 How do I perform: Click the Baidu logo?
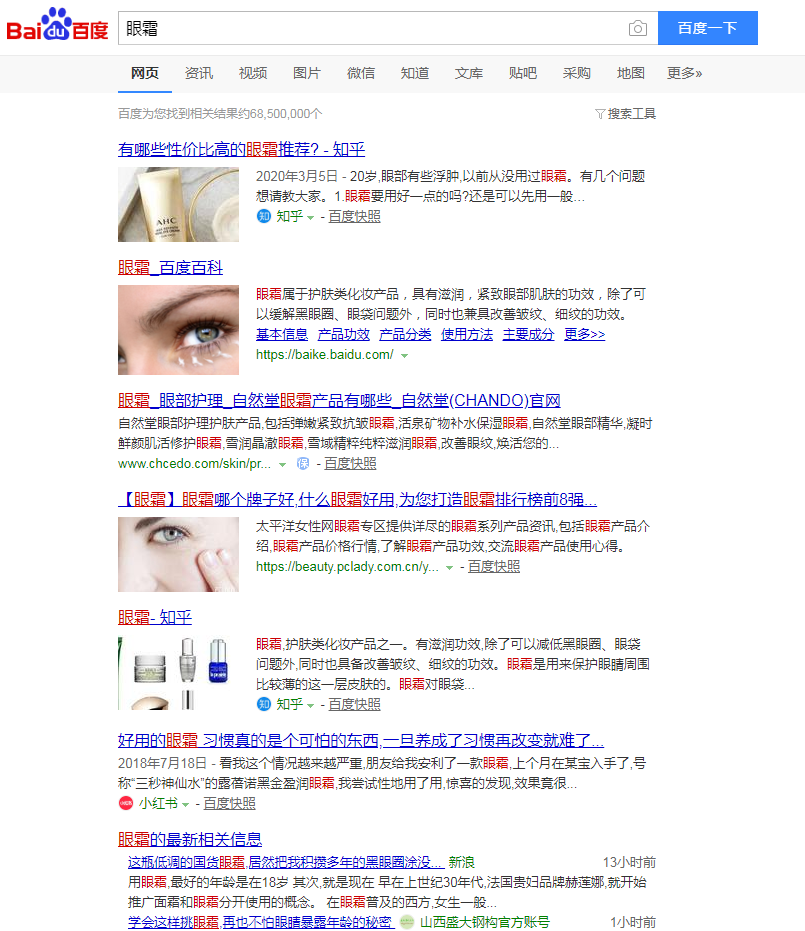(x=57, y=25)
